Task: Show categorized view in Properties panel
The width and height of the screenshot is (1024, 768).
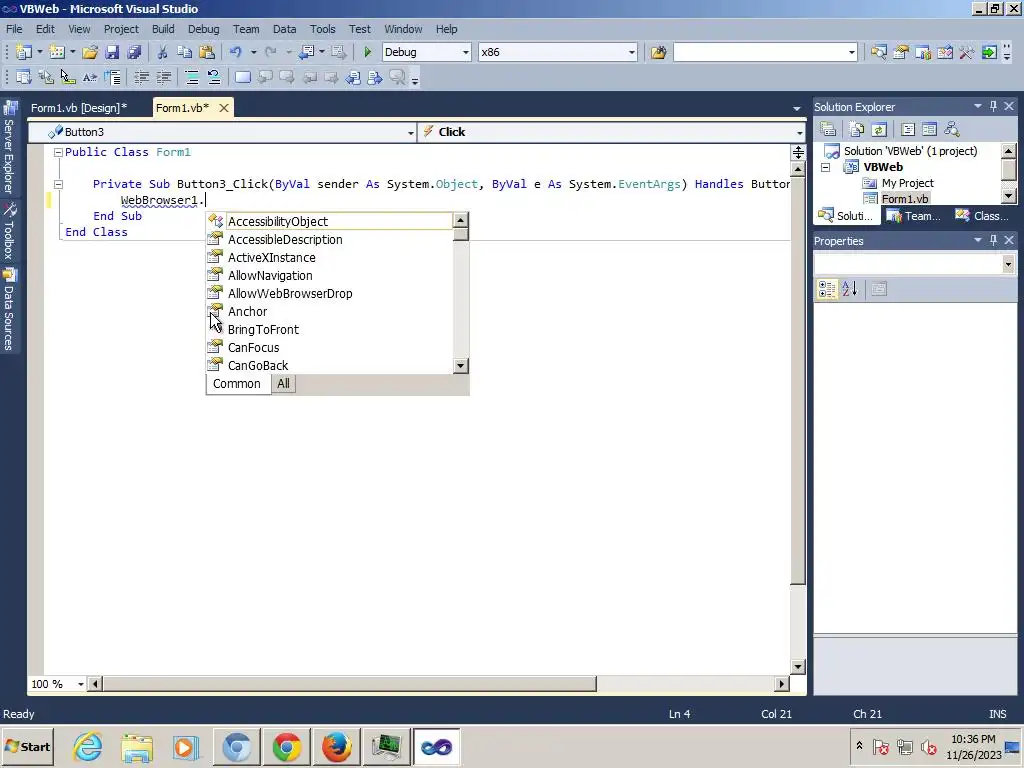Action: tap(827, 289)
